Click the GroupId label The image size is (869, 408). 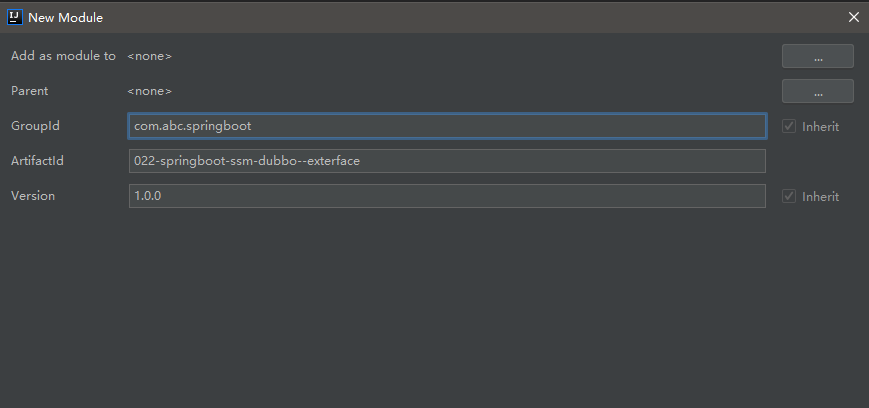(35, 126)
